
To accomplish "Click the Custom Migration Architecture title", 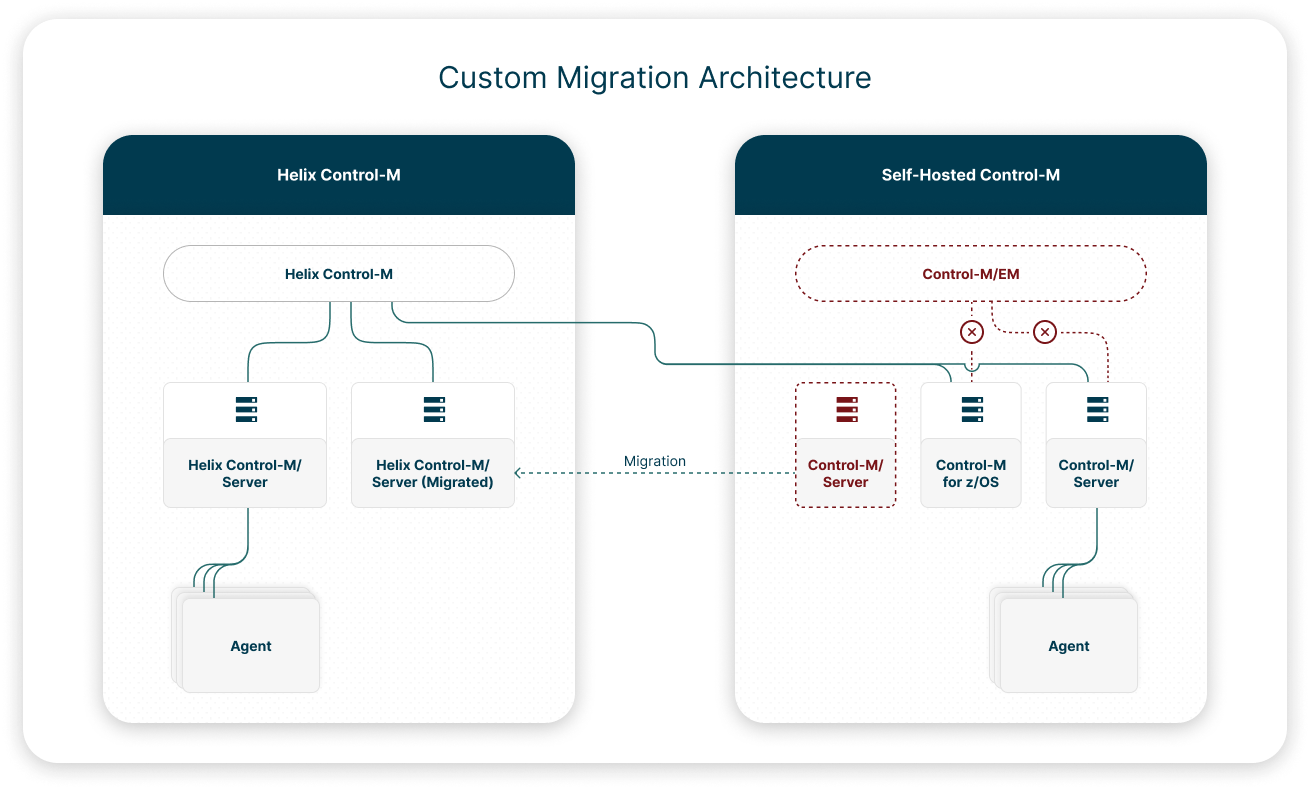I will [655, 78].
